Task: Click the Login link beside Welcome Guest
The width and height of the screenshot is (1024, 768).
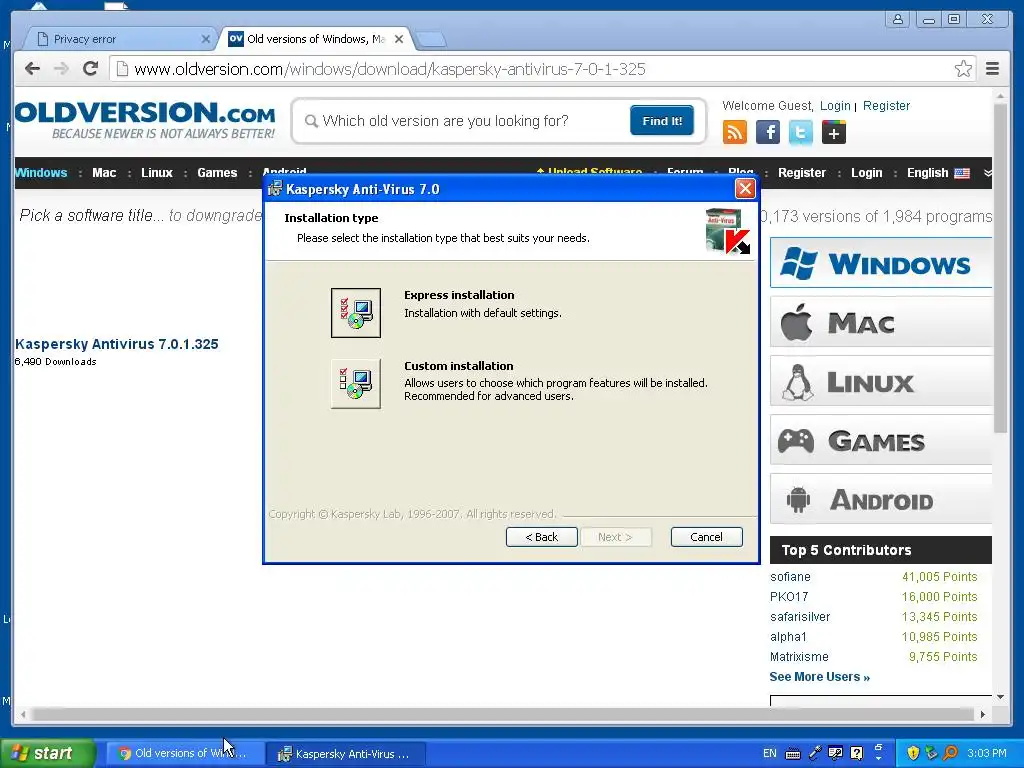Action: [x=835, y=106]
